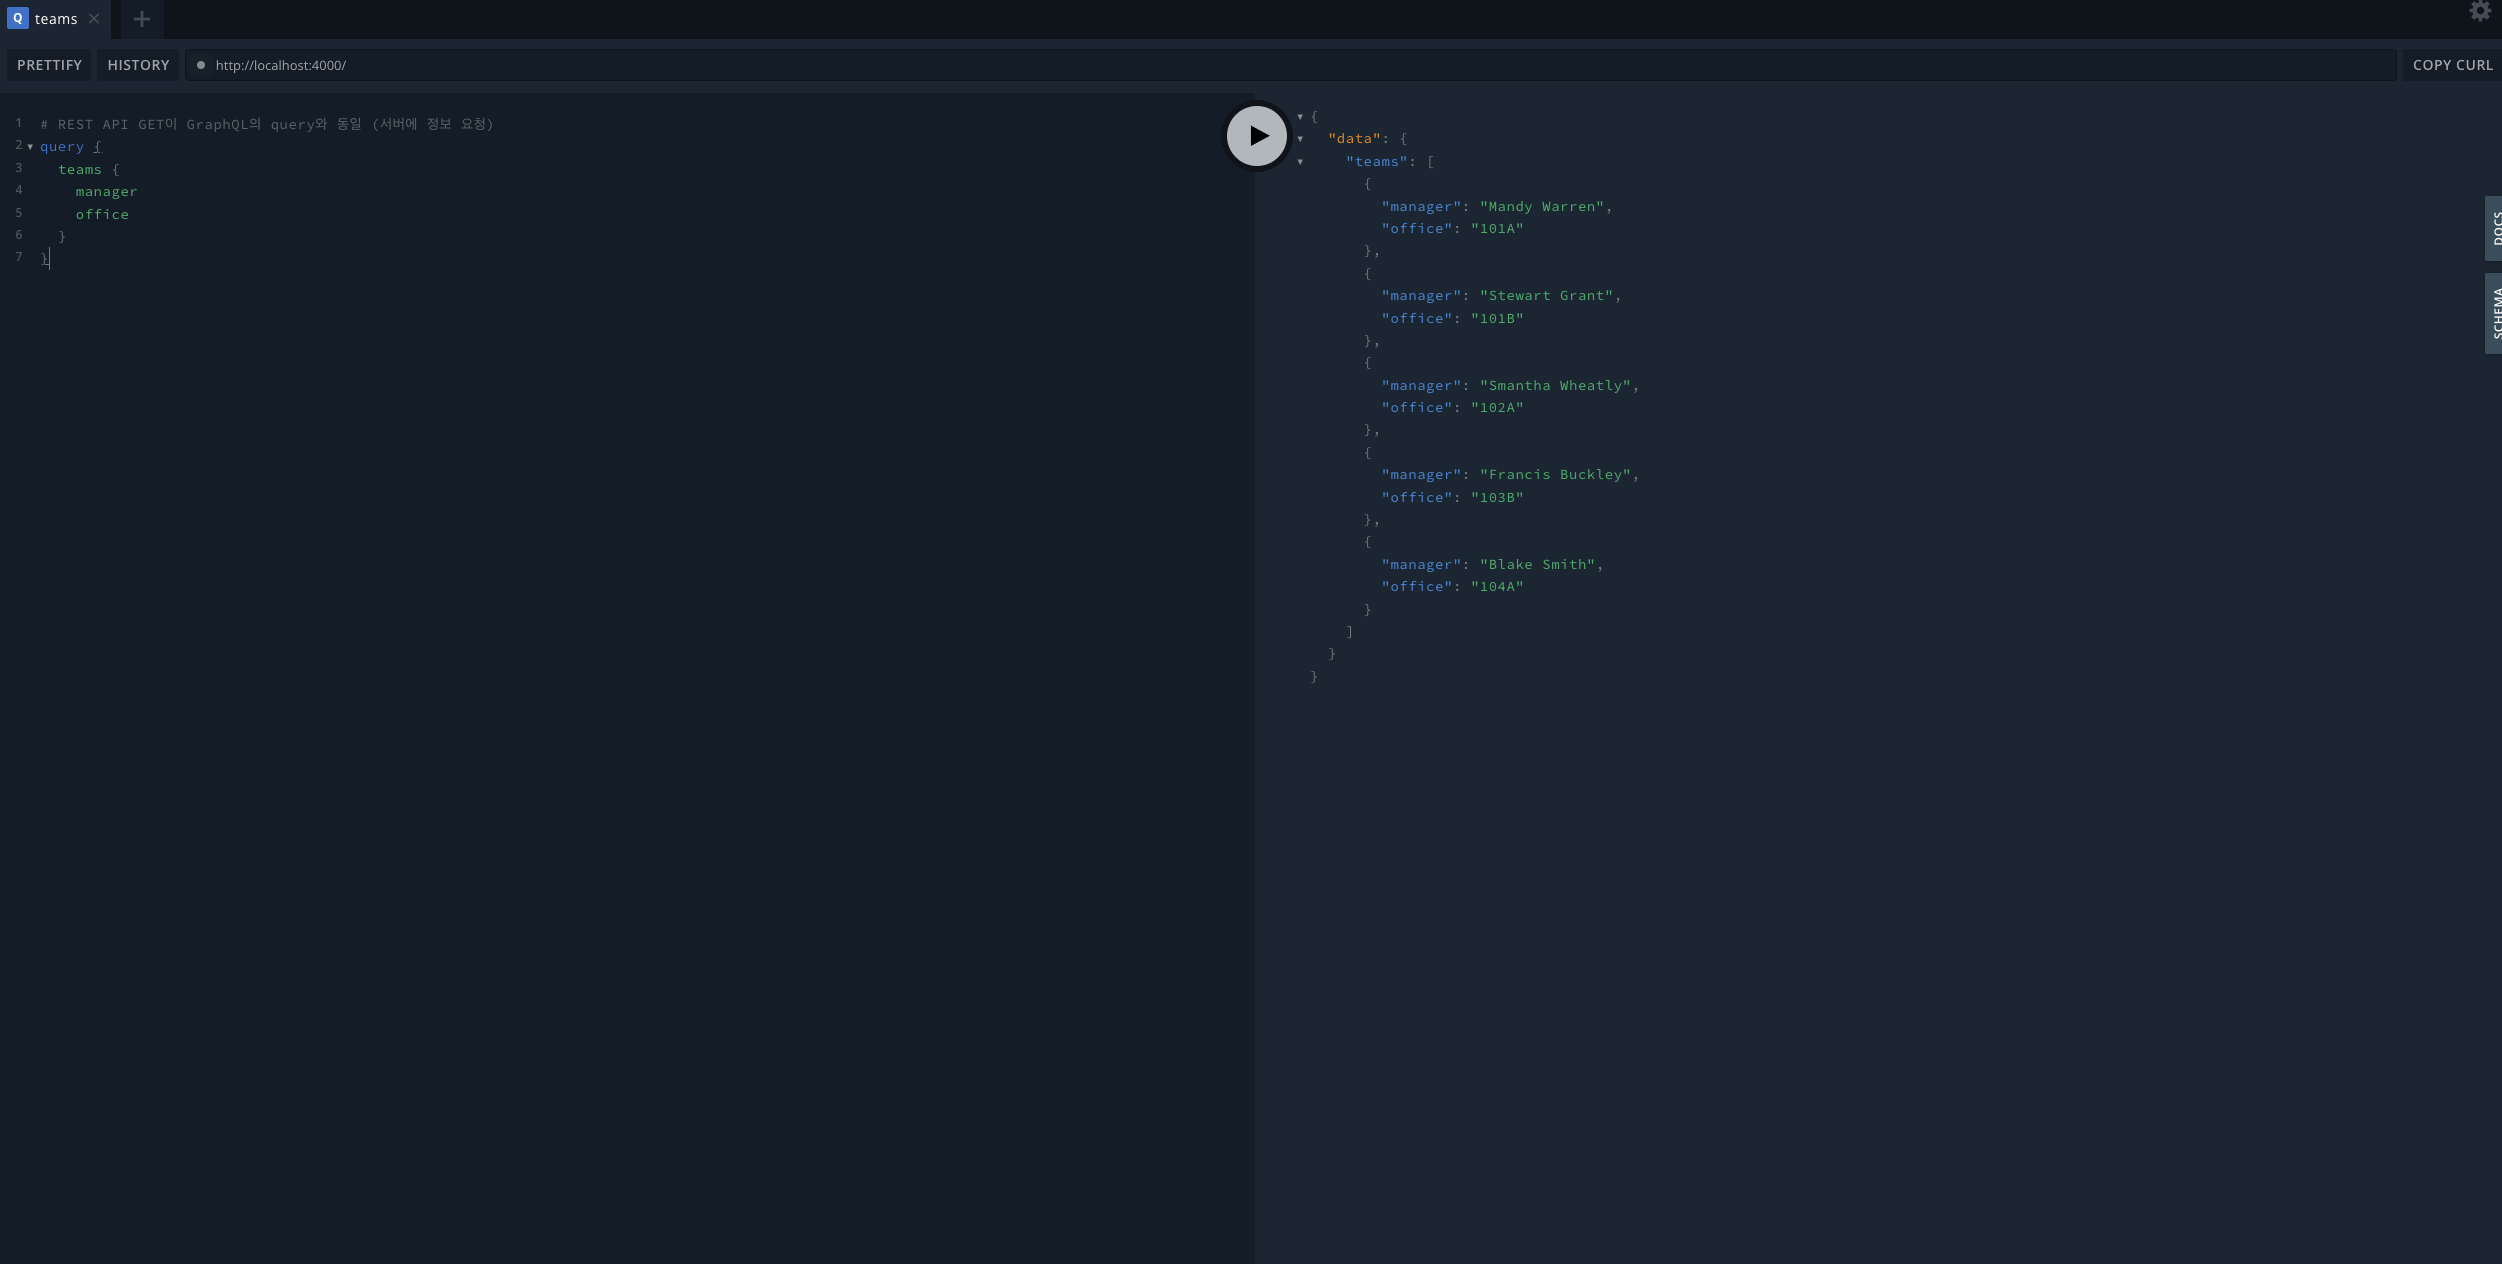Select the teams query tab

click(56, 19)
